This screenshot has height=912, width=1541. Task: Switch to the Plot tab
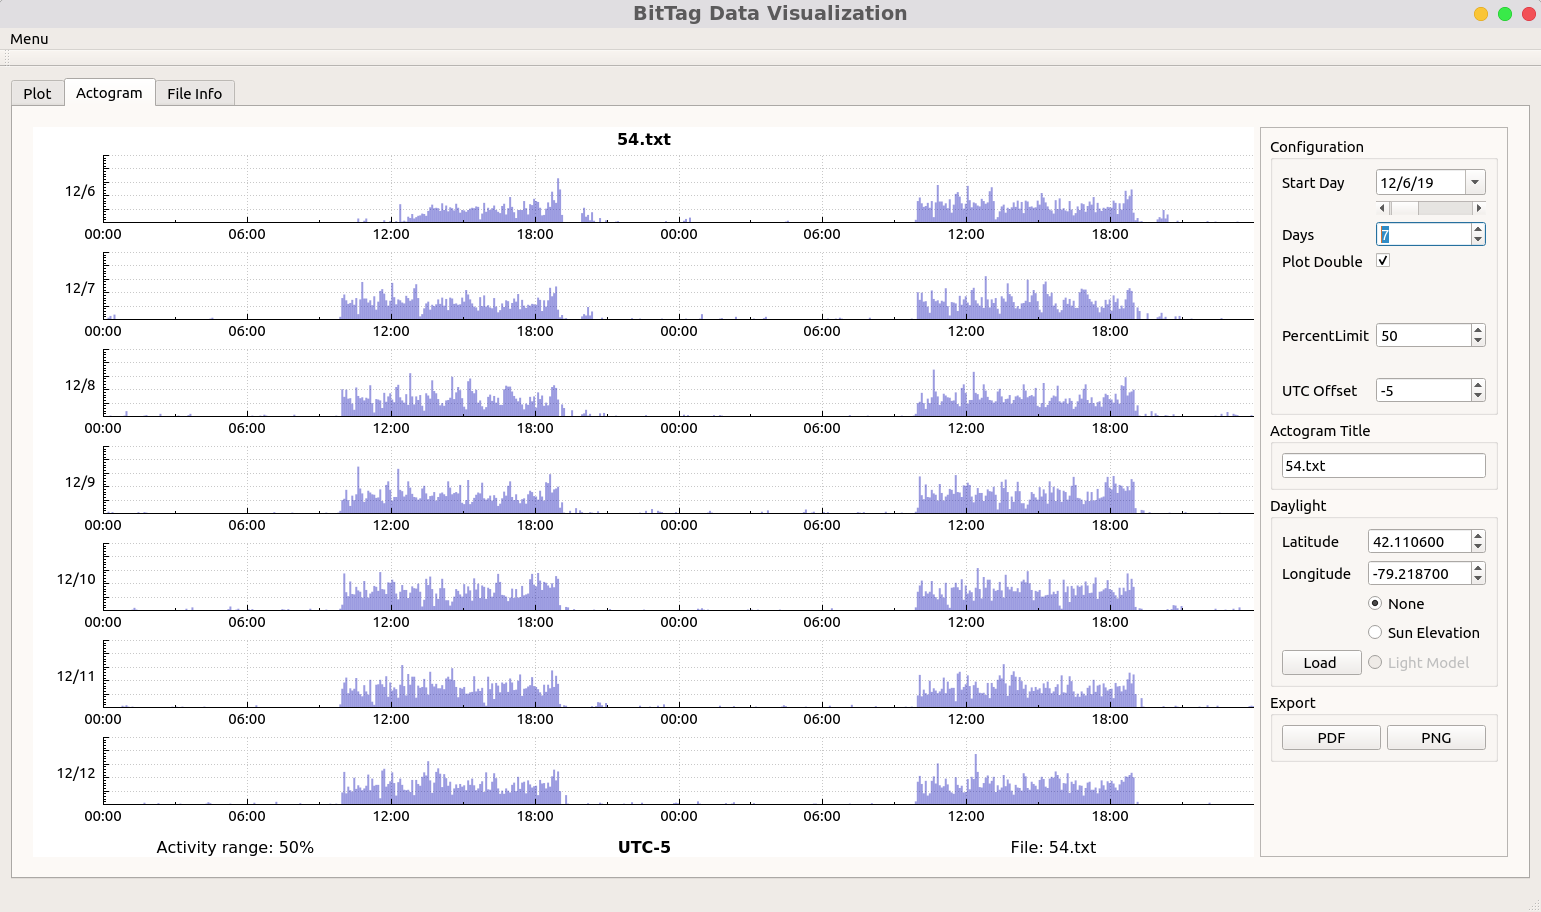coord(37,93)
